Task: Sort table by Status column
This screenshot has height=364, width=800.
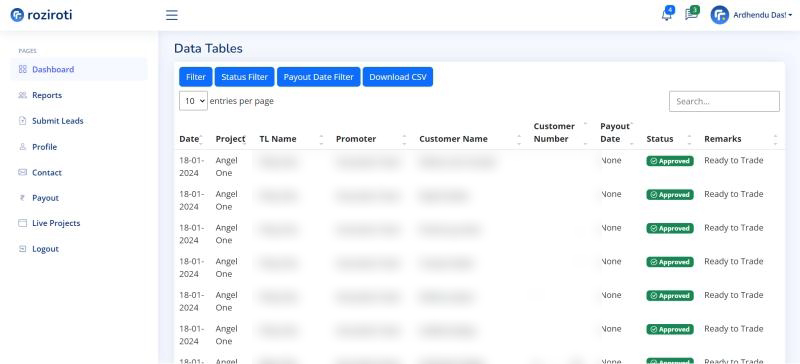Action: click(x=669, y=139)
